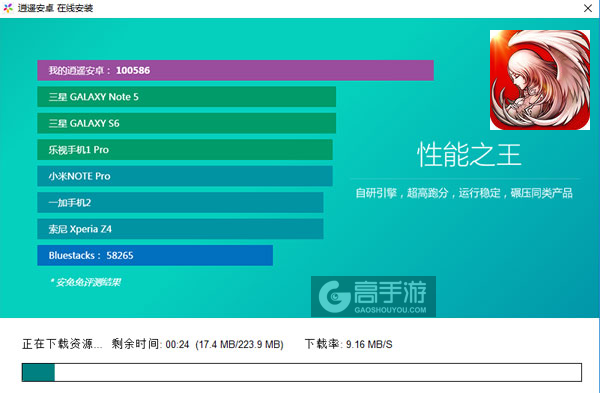Select the purple 我的逍遥安卓 100586 bar
The image size is (600, 393).
[235, 70]
